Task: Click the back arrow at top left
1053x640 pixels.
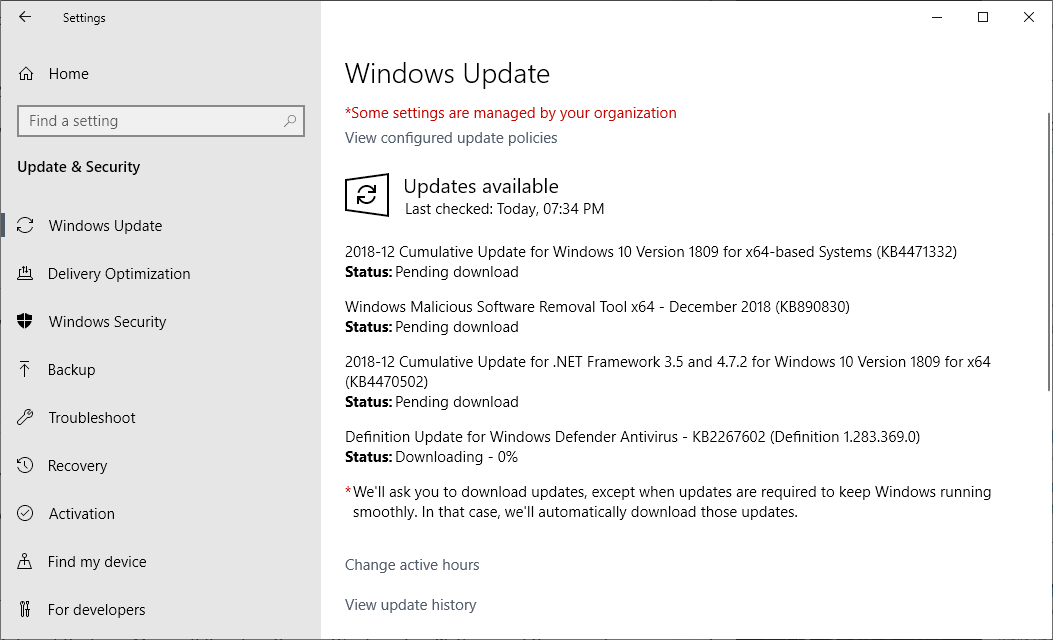Action: coord(23,17)
